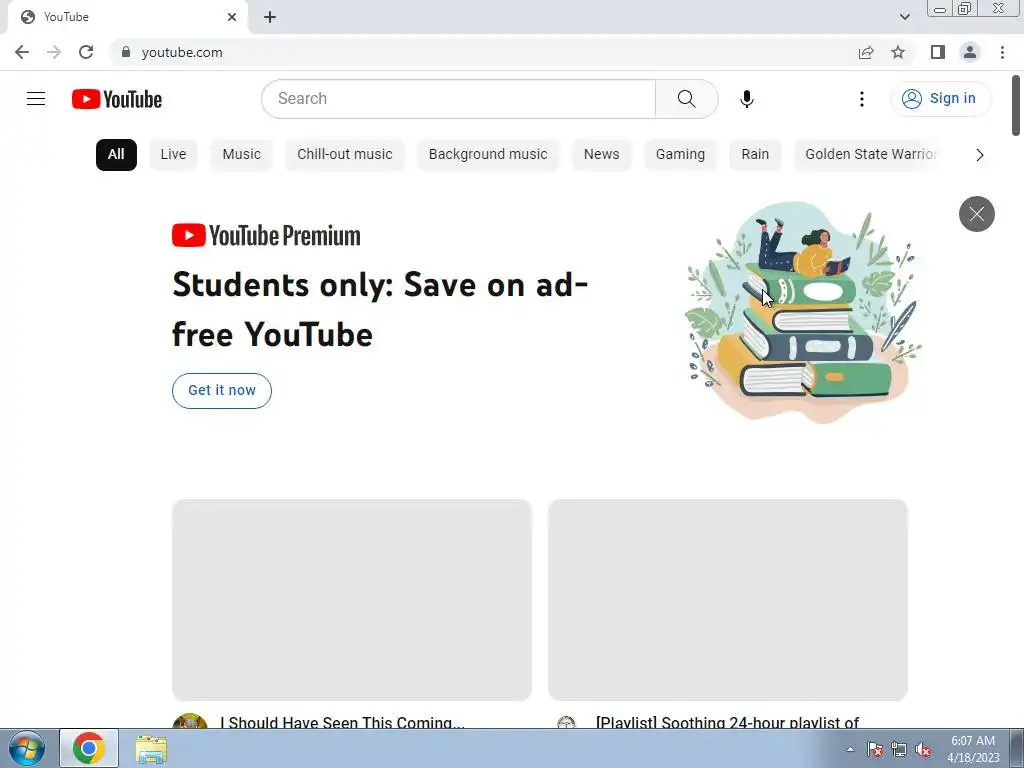Show hidden system tray icons

[850, 749]
